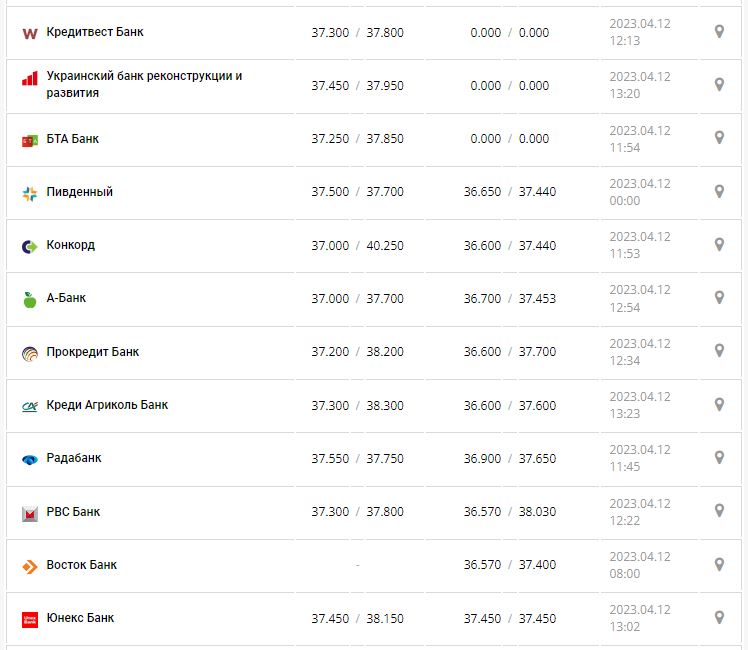Click the А-Банк name link
The image size is (748, 650).
click(x=67, y=298)
